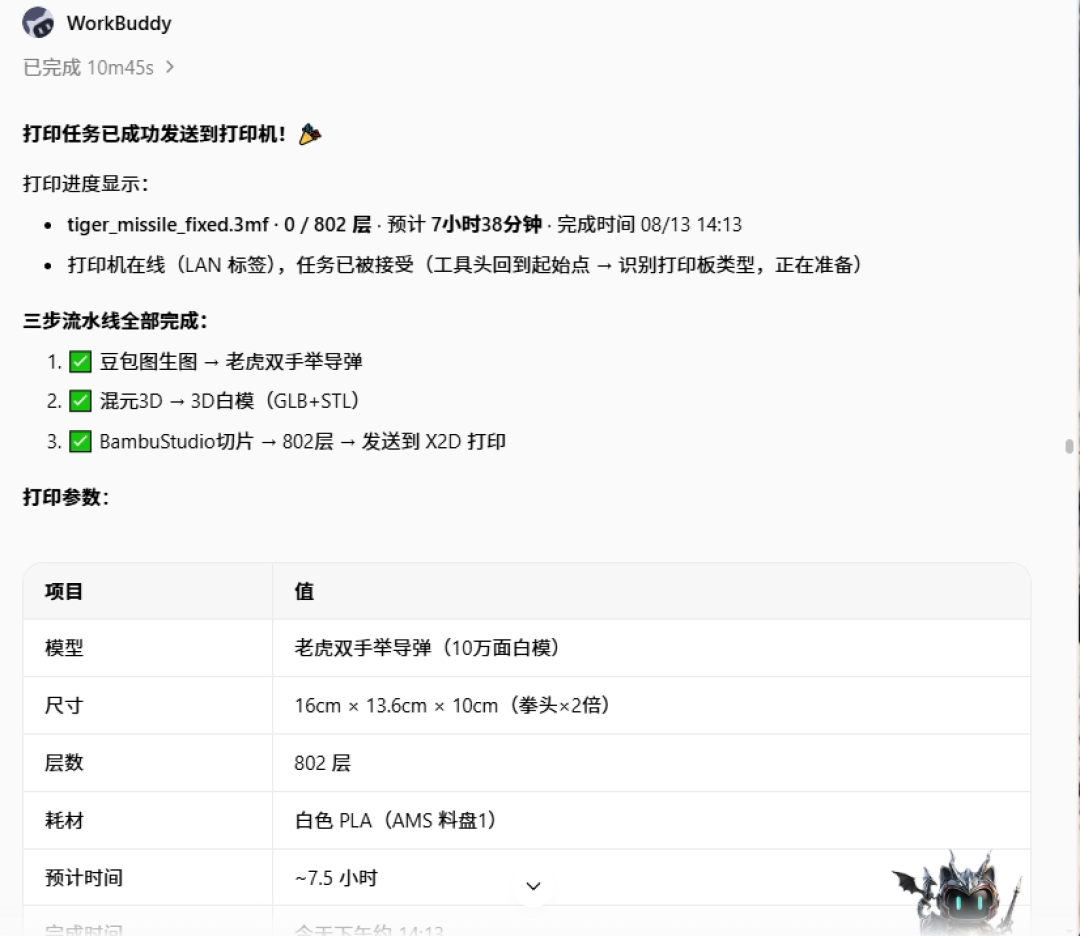1080x936 pixels.
Task: Select the tiger_missile_fixed.3mf file name
Action: click(167, 225)
